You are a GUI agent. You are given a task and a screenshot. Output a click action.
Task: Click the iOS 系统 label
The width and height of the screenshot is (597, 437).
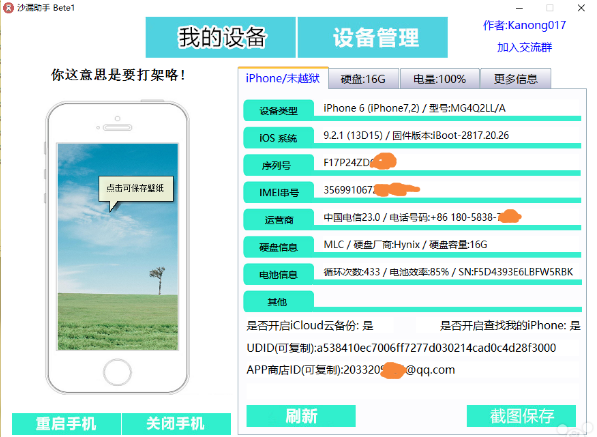pyautogui.click(x=279, y=138)
